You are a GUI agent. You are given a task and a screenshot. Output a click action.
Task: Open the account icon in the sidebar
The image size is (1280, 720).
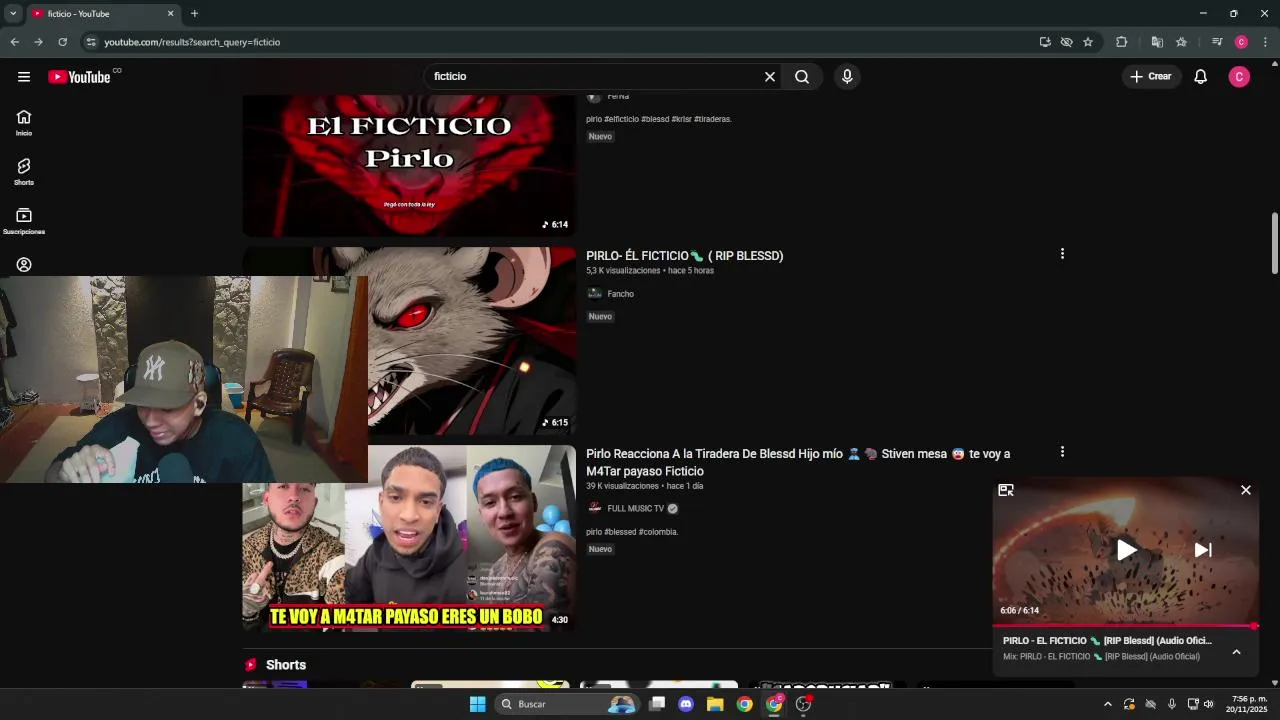coord(24,265)
